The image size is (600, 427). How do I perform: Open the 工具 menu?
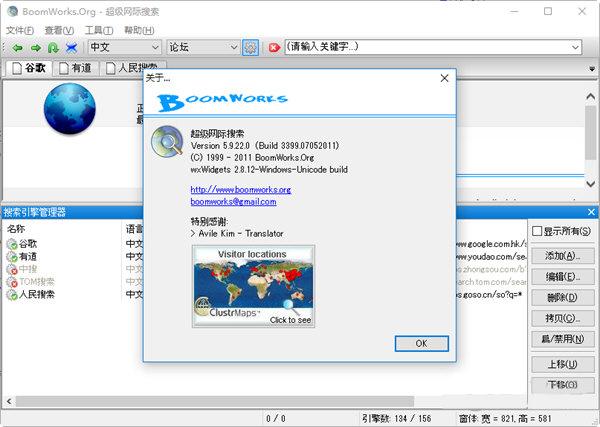[x=99, y=30]
